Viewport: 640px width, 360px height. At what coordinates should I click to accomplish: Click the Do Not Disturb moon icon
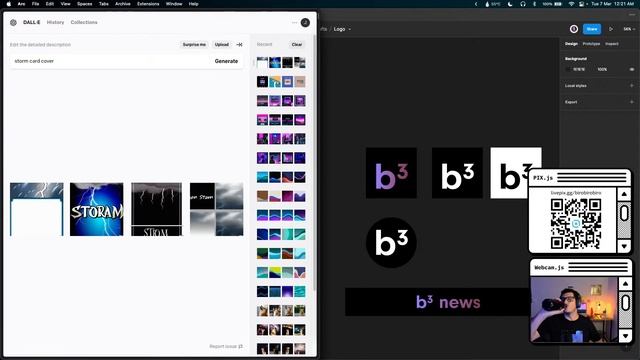click(x=510, y=4)
